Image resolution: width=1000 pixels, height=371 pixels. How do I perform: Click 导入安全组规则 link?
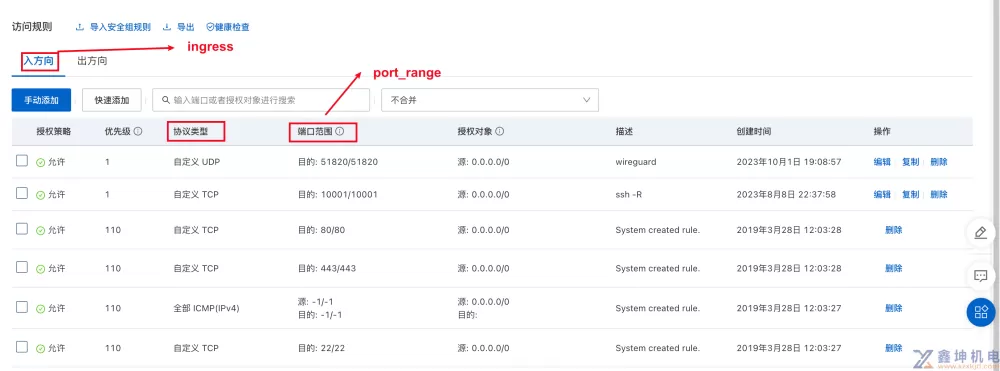click(120, 27)
